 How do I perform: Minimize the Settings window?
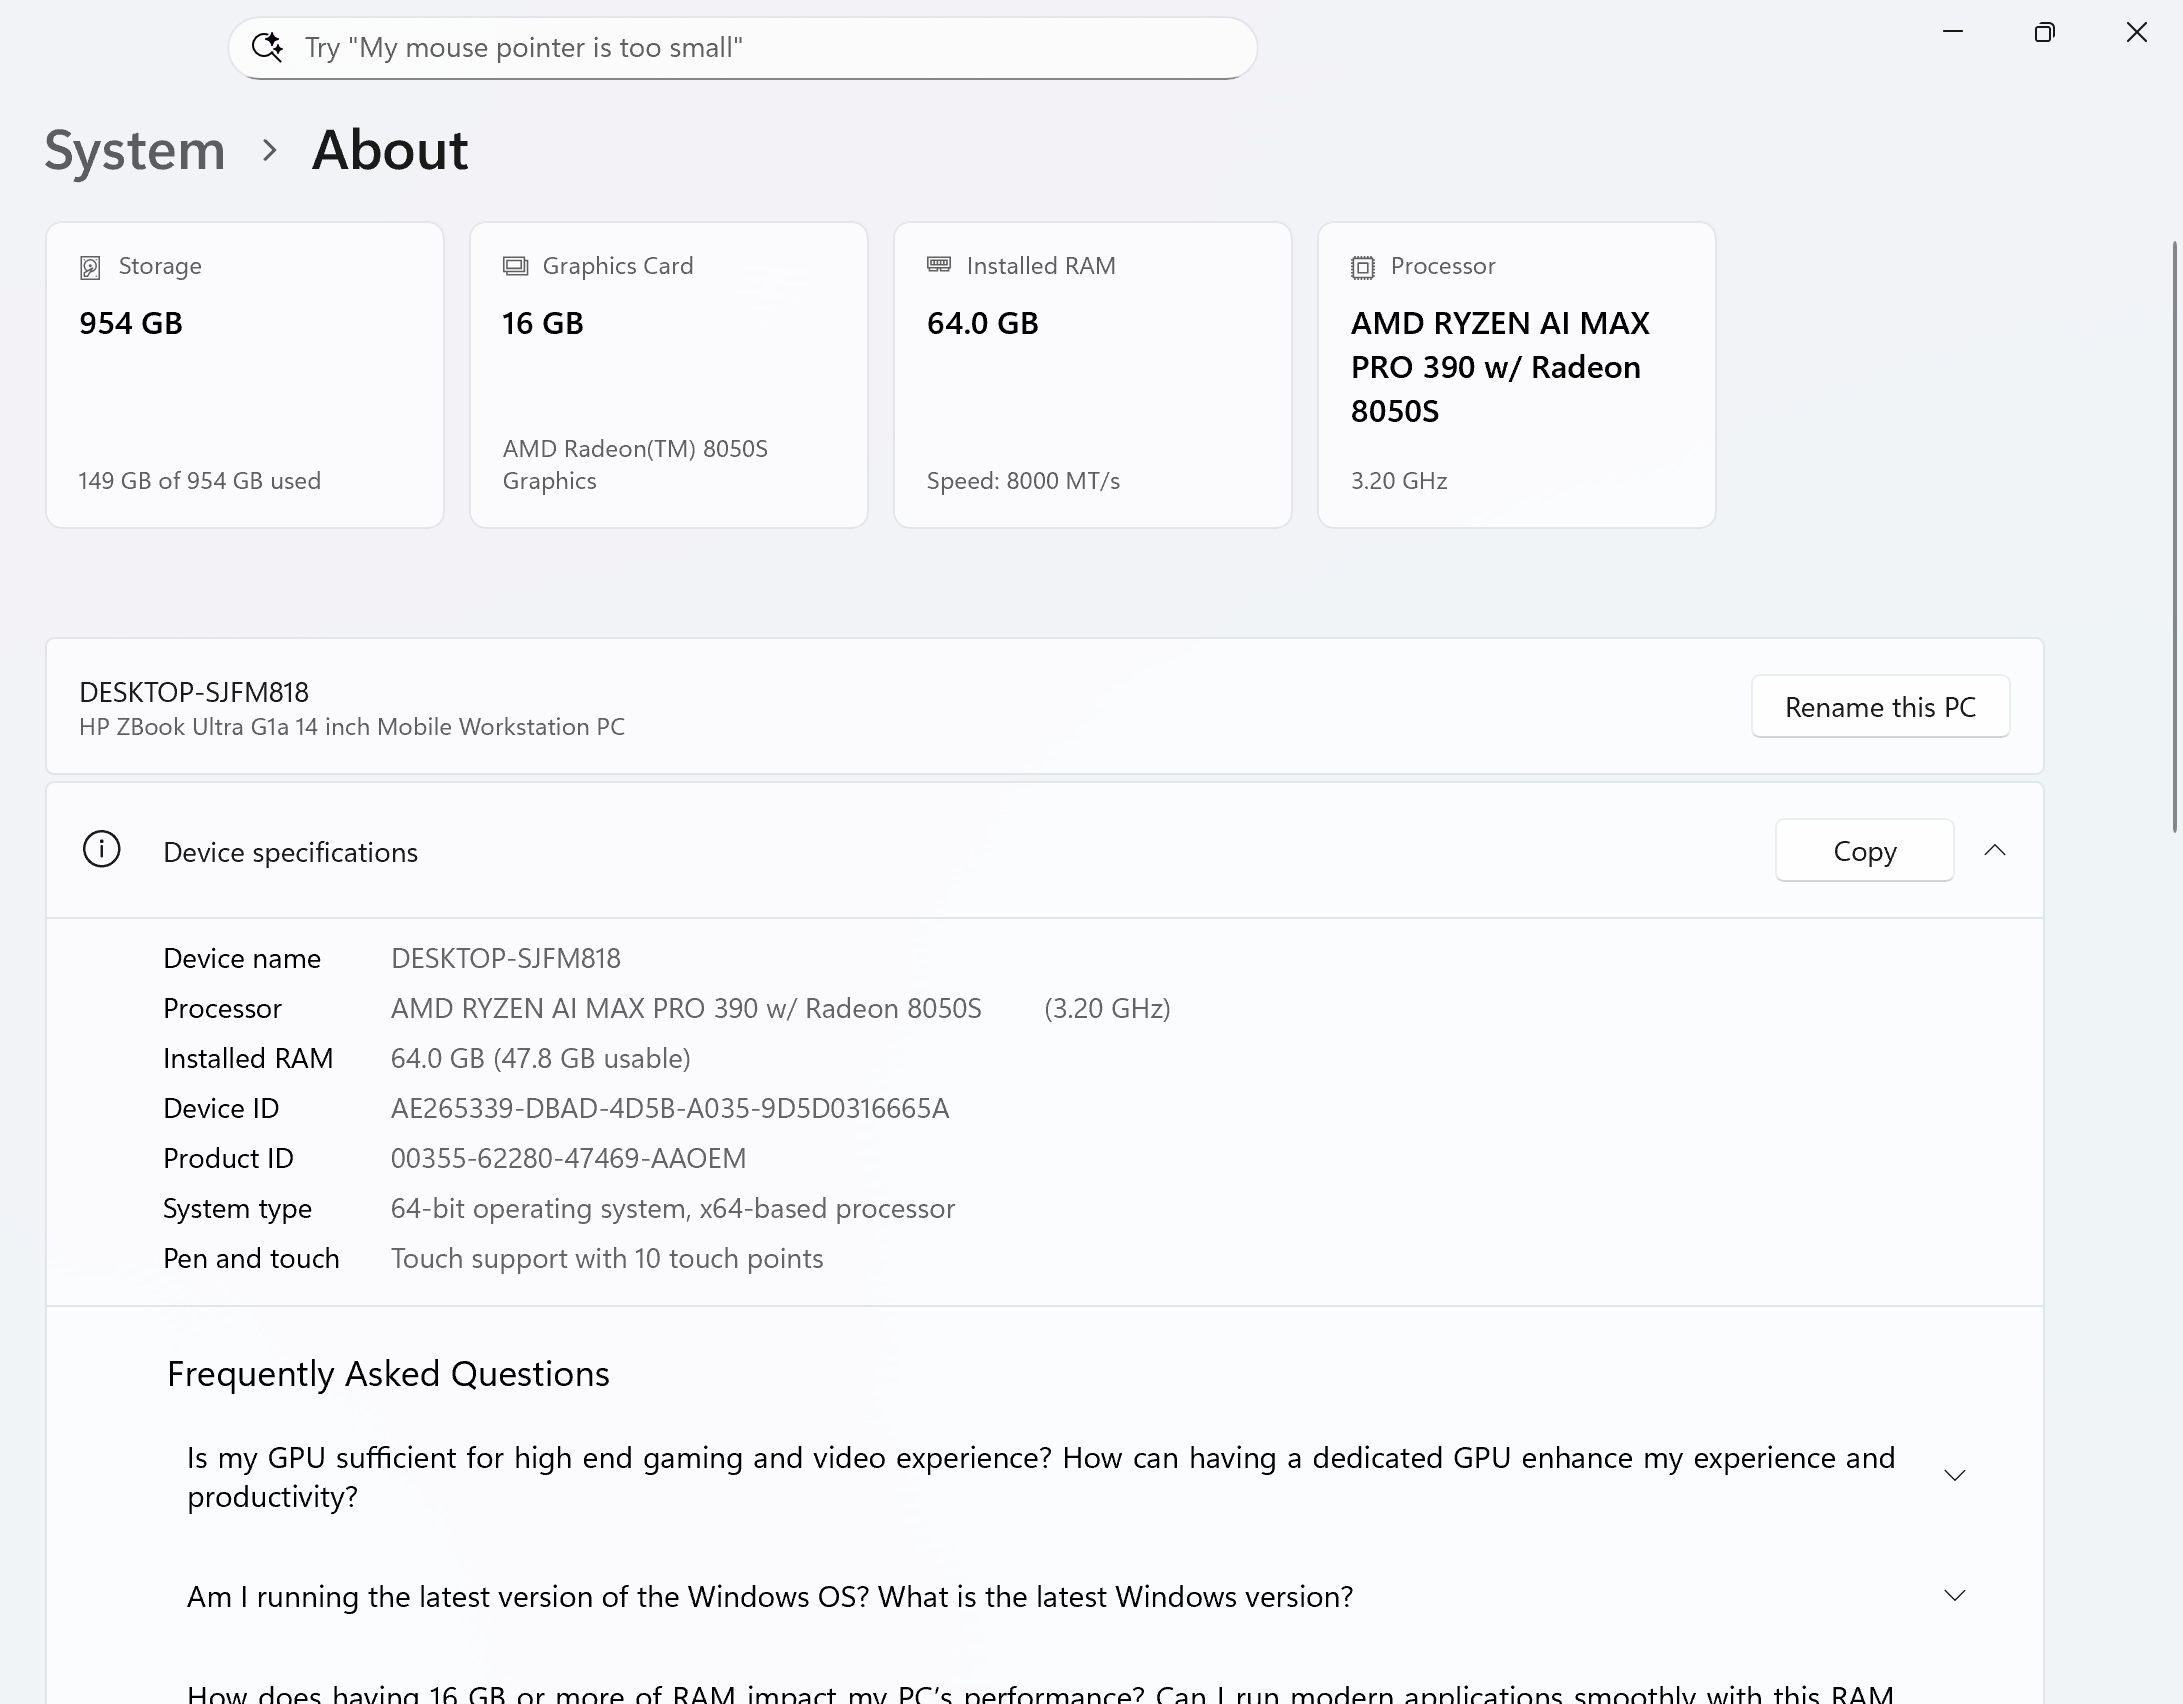[1952, 32]
